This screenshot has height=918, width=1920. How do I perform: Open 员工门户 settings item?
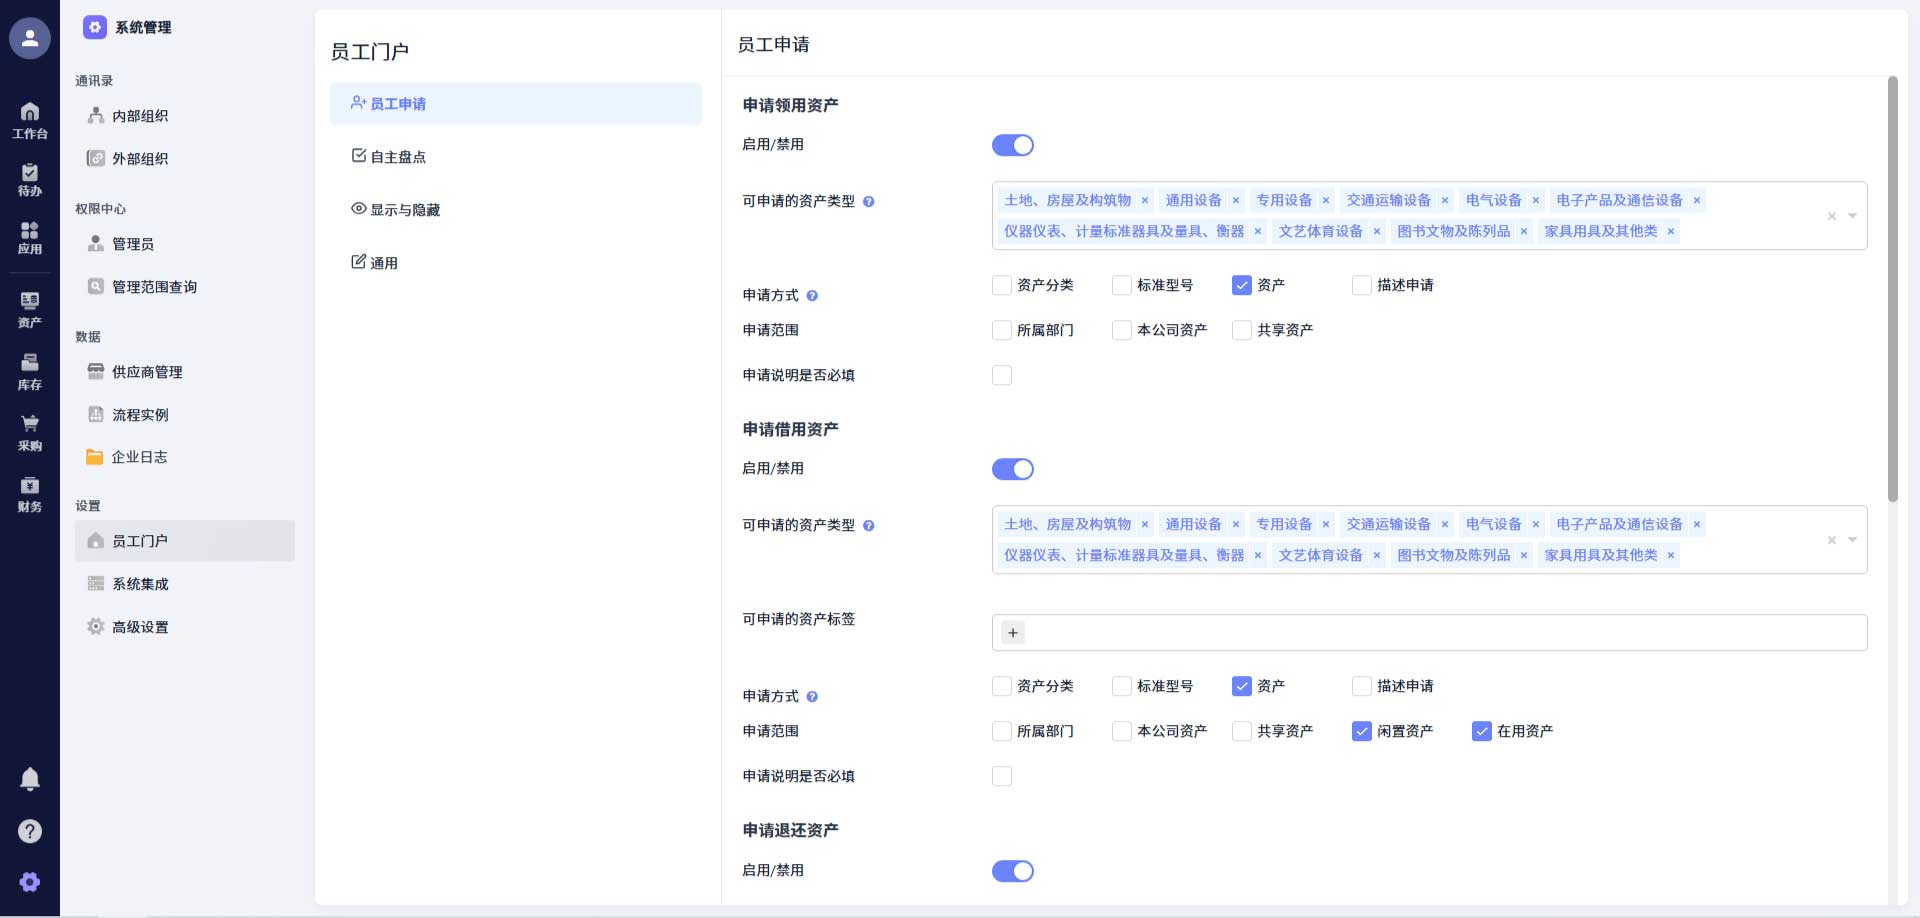(x=185, y=541)
